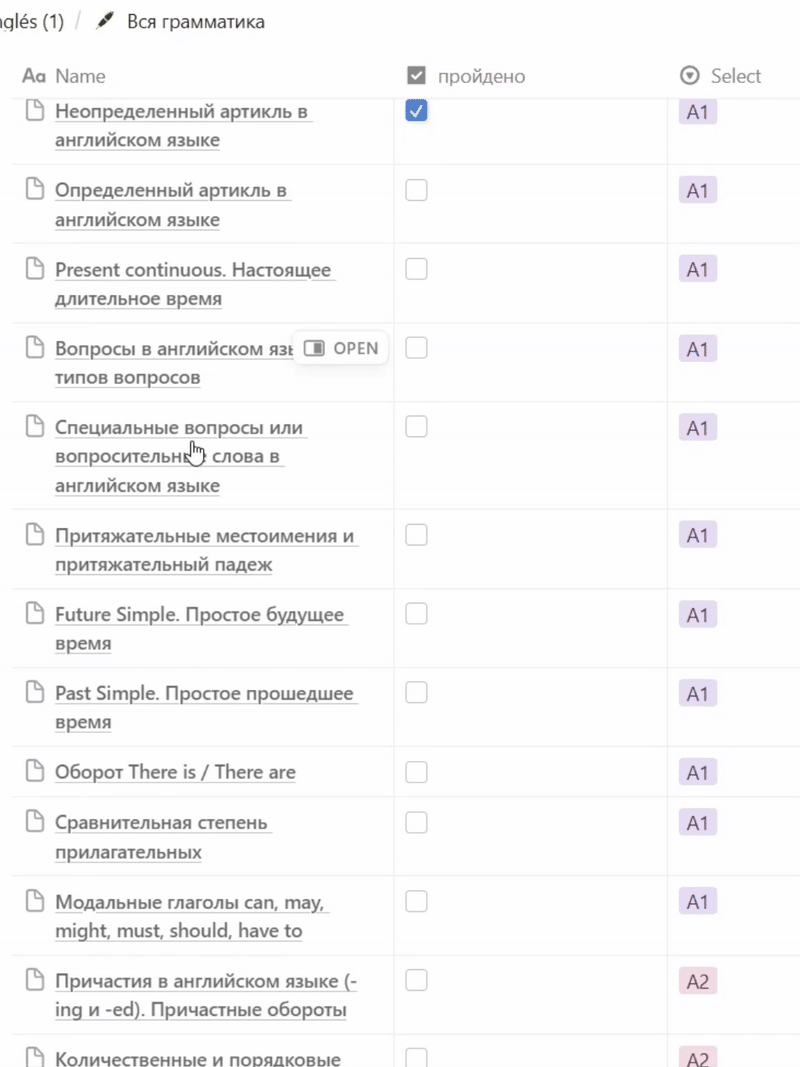This screenshot has width=800, height=1067.
Task: Click the page icon beside Present continuous
Action: tap(33, 269)
